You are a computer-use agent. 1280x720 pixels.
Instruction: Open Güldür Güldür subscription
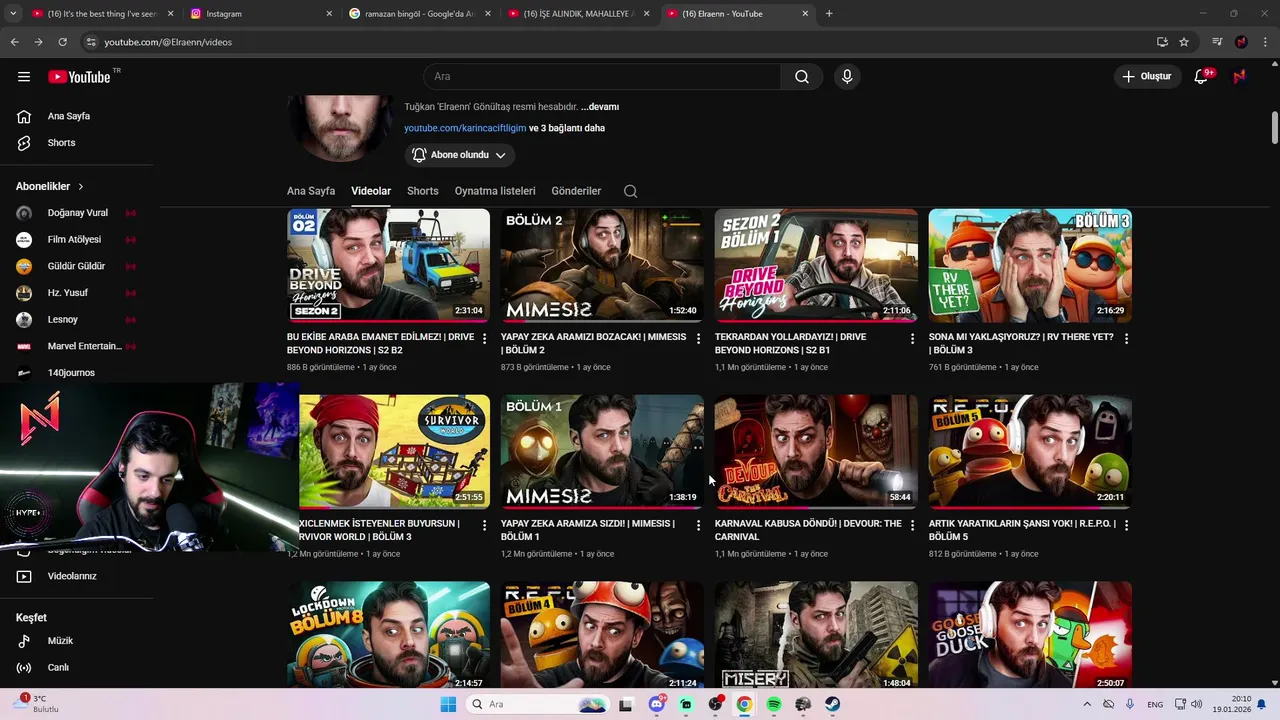[77, 267]
